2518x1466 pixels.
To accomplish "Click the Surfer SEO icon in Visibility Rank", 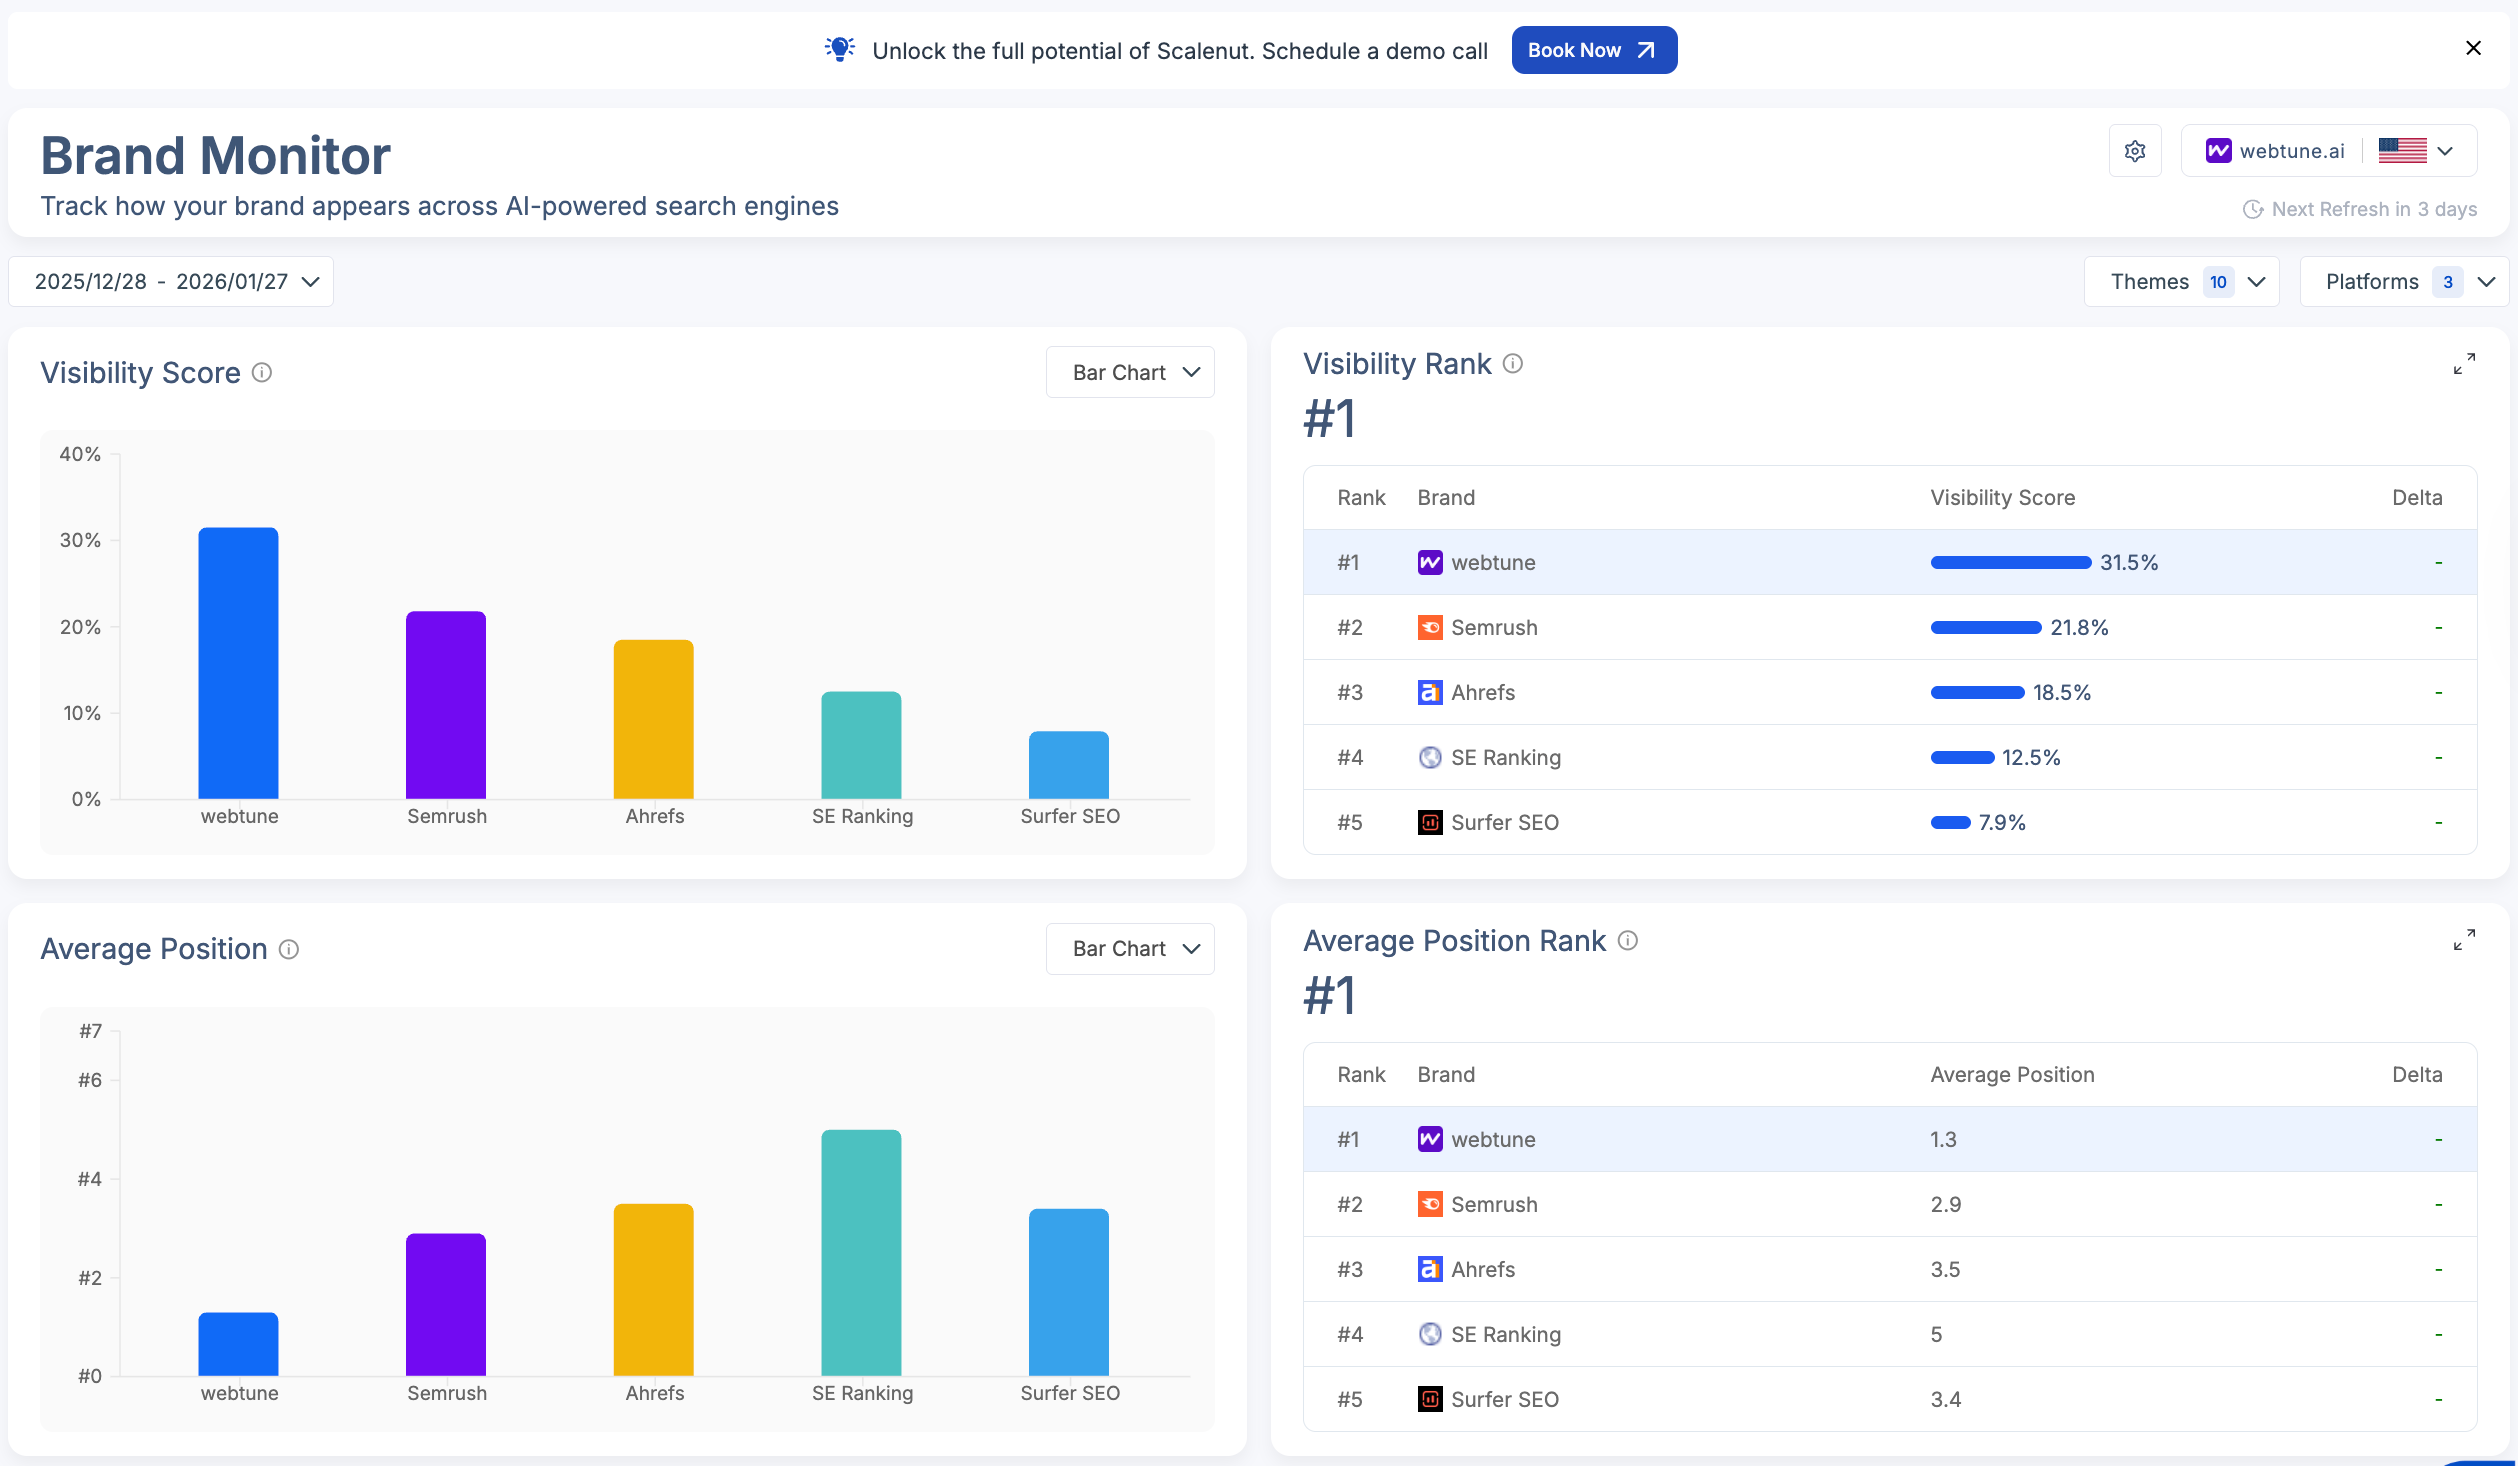I will point(1429,822).
